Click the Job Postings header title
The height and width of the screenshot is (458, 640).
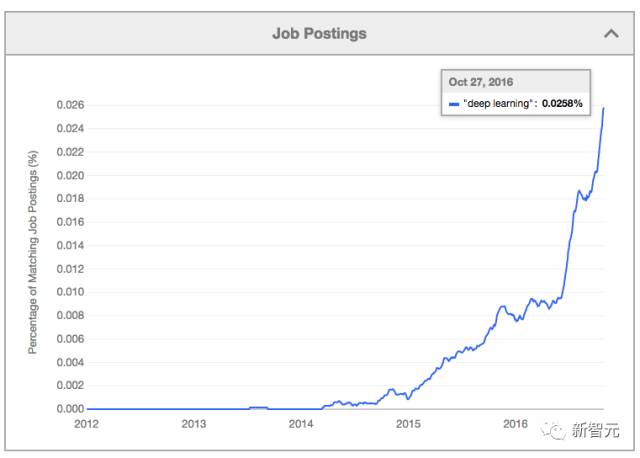319,33
